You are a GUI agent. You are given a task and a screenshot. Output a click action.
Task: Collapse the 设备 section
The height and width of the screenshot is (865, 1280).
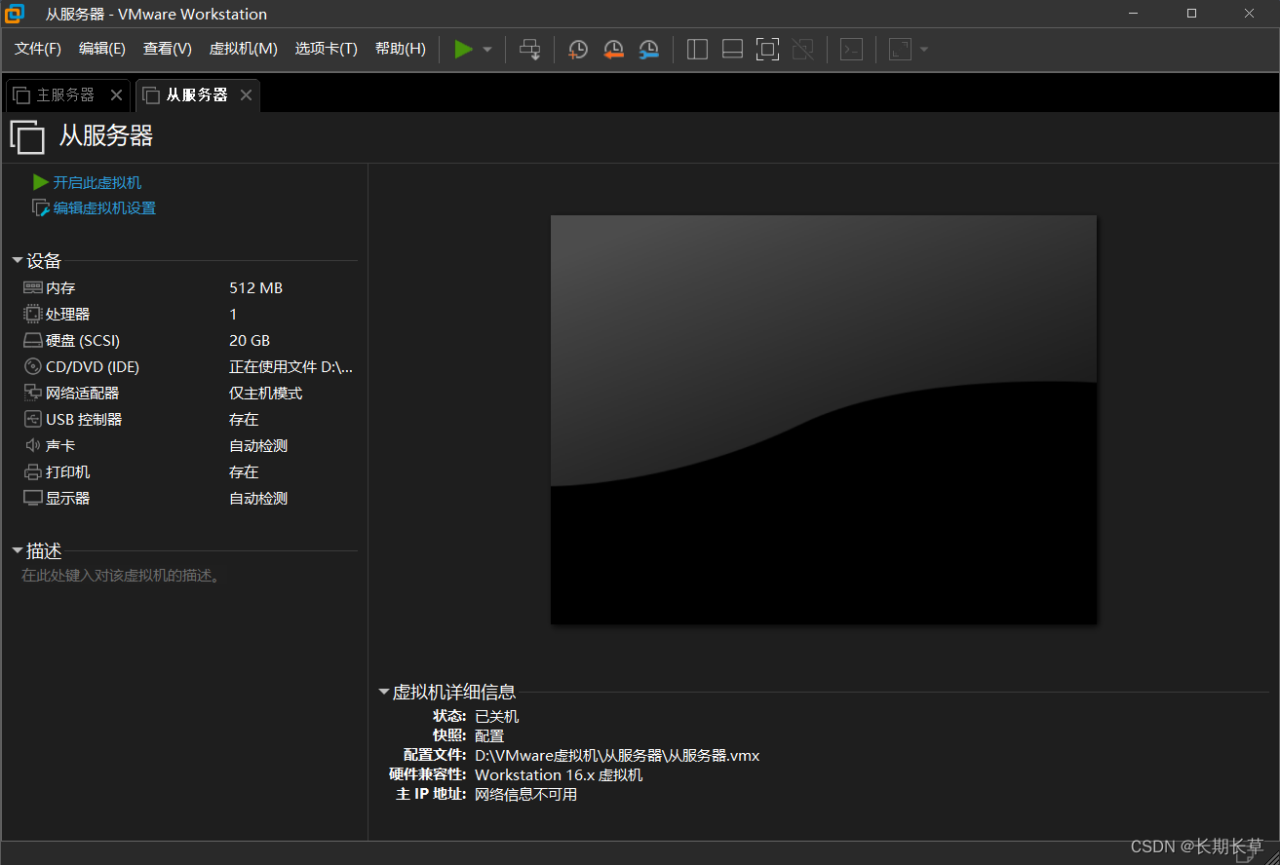[x=17, y=261]
